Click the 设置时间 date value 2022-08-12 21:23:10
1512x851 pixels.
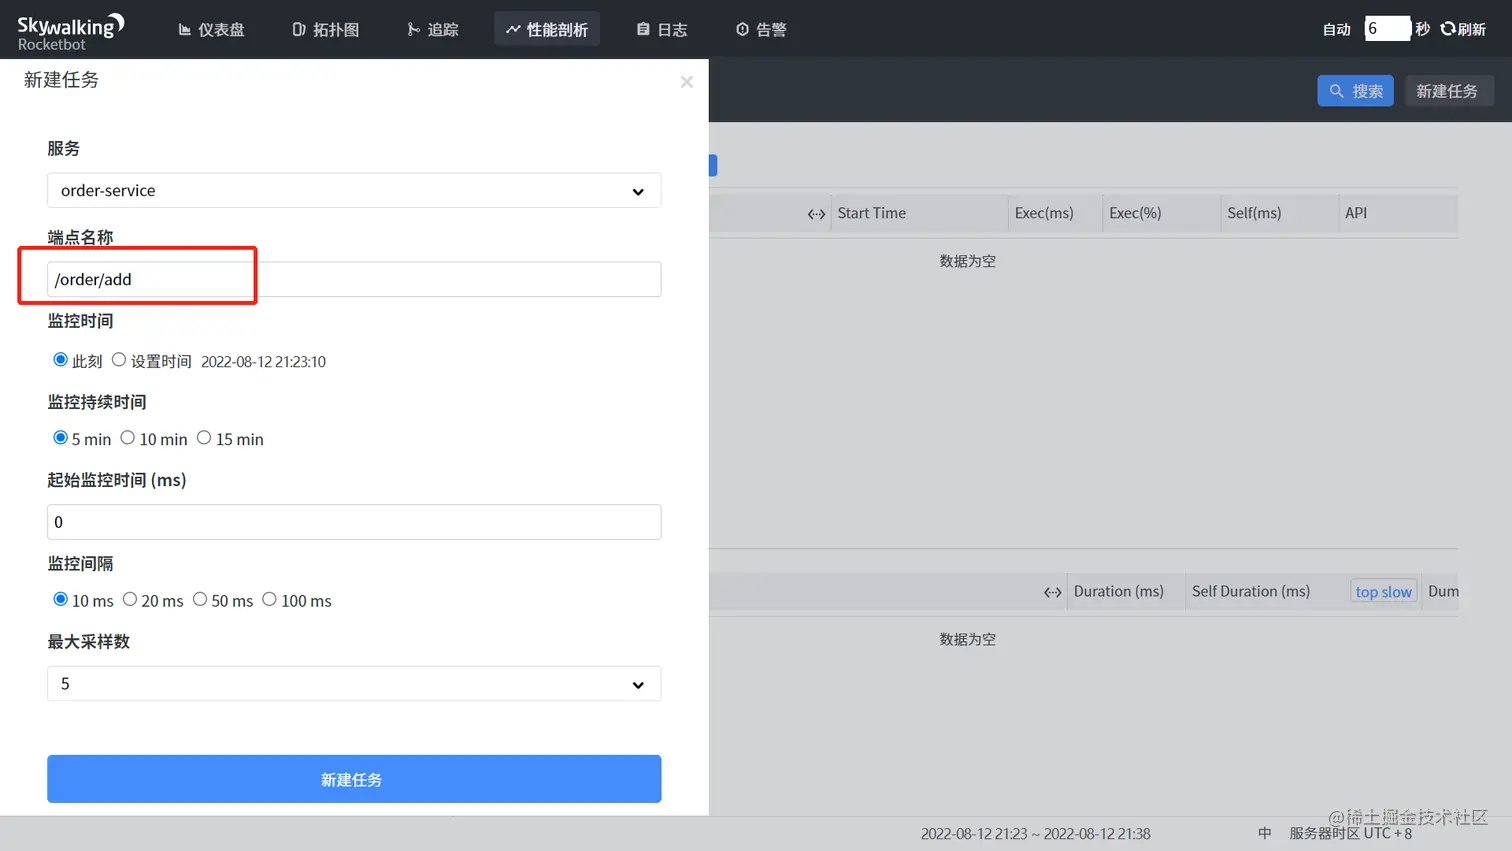point(264,362)
